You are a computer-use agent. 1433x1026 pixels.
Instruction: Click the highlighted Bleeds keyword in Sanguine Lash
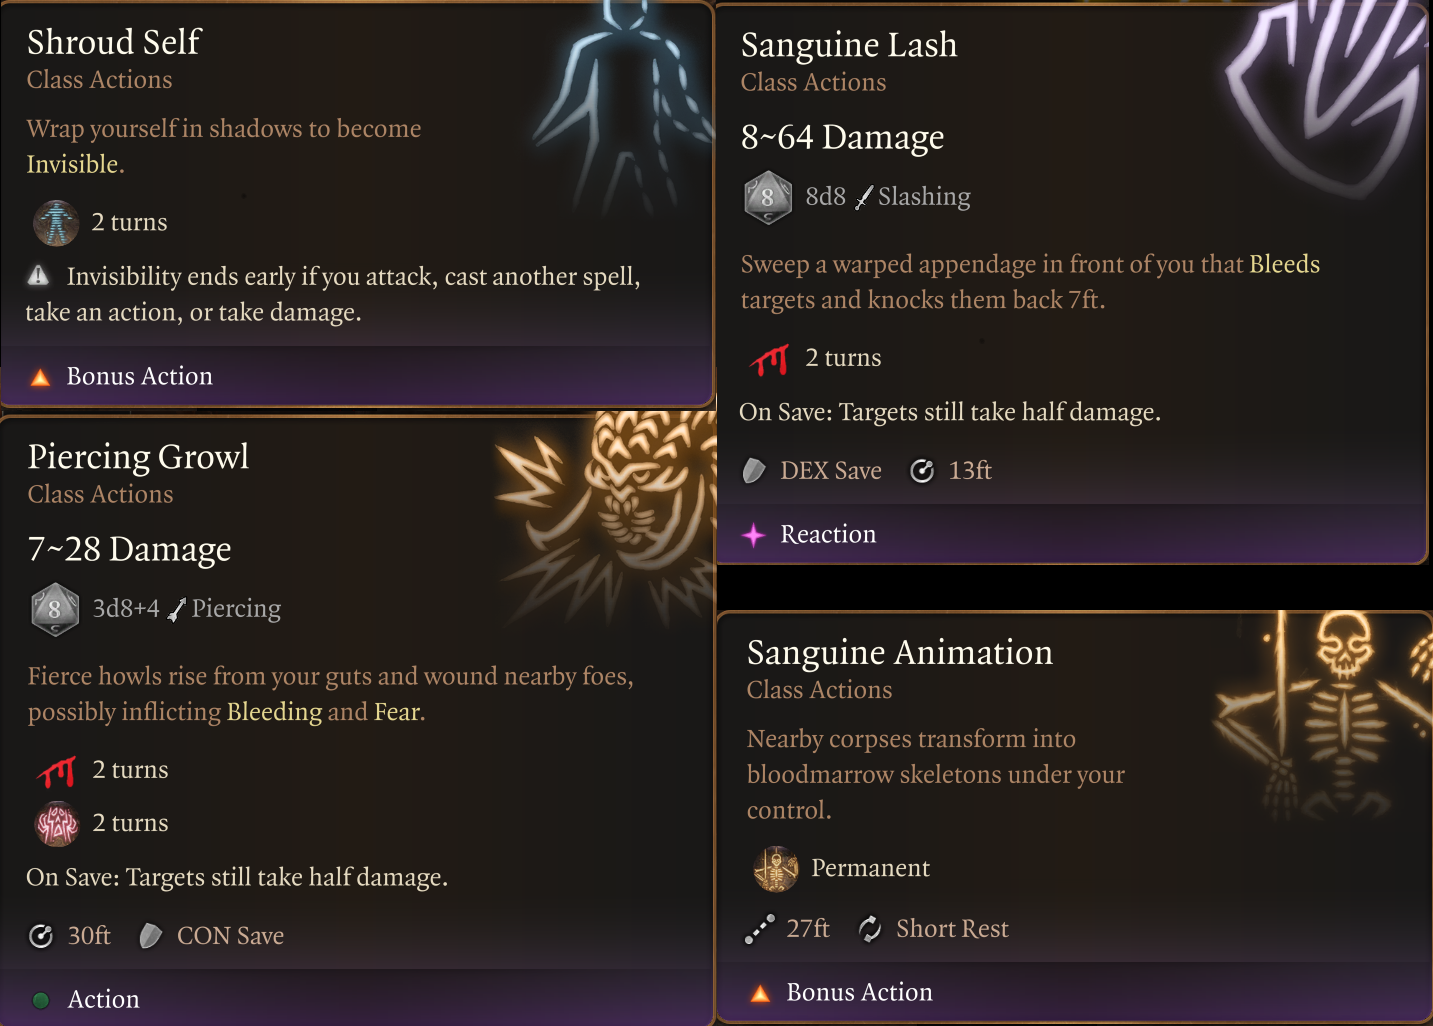coord(1284,265)
